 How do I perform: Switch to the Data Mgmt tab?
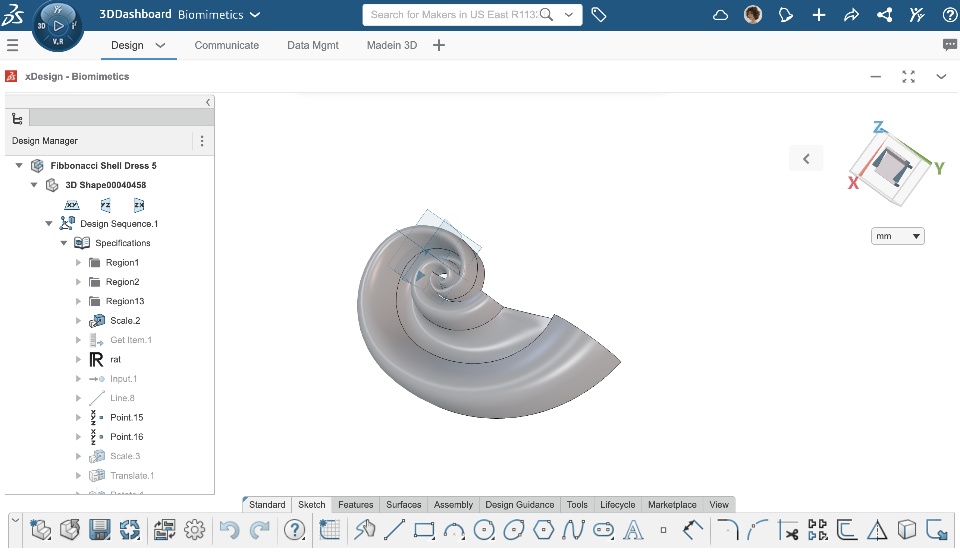point(313,45)
